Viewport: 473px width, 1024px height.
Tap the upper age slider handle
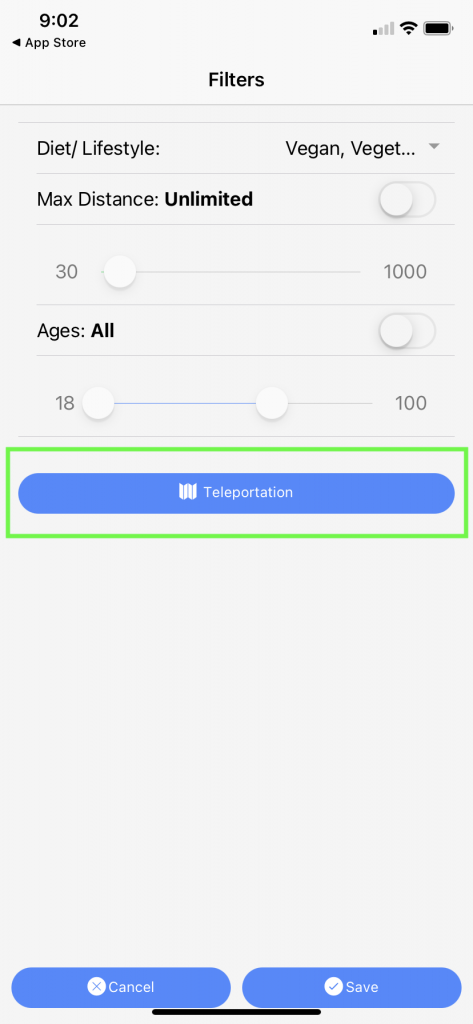coord(272,403)
